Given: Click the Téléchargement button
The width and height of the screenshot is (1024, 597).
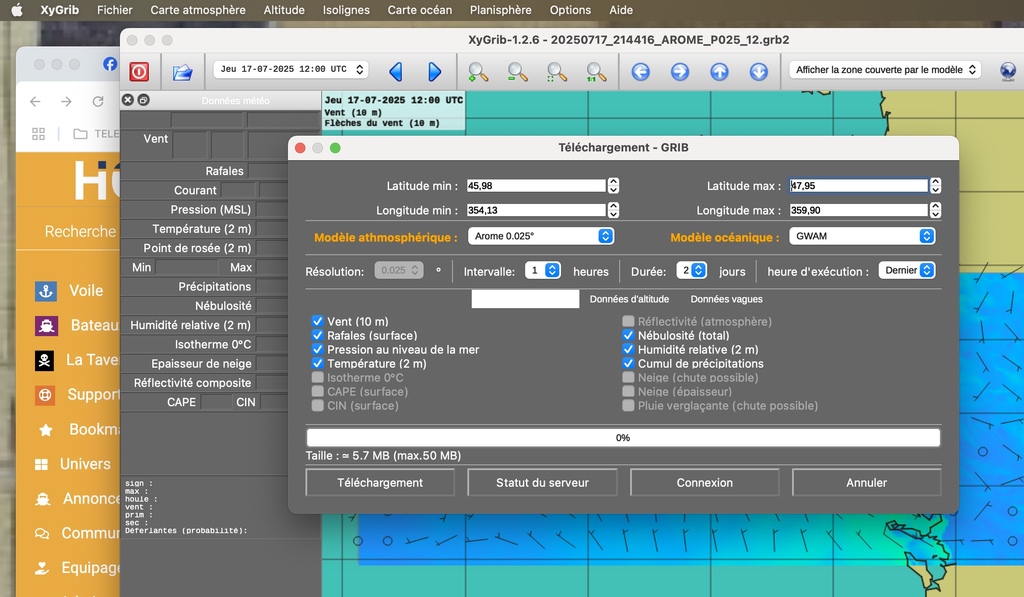Looking at the screenshot, I should coord(380,483).
